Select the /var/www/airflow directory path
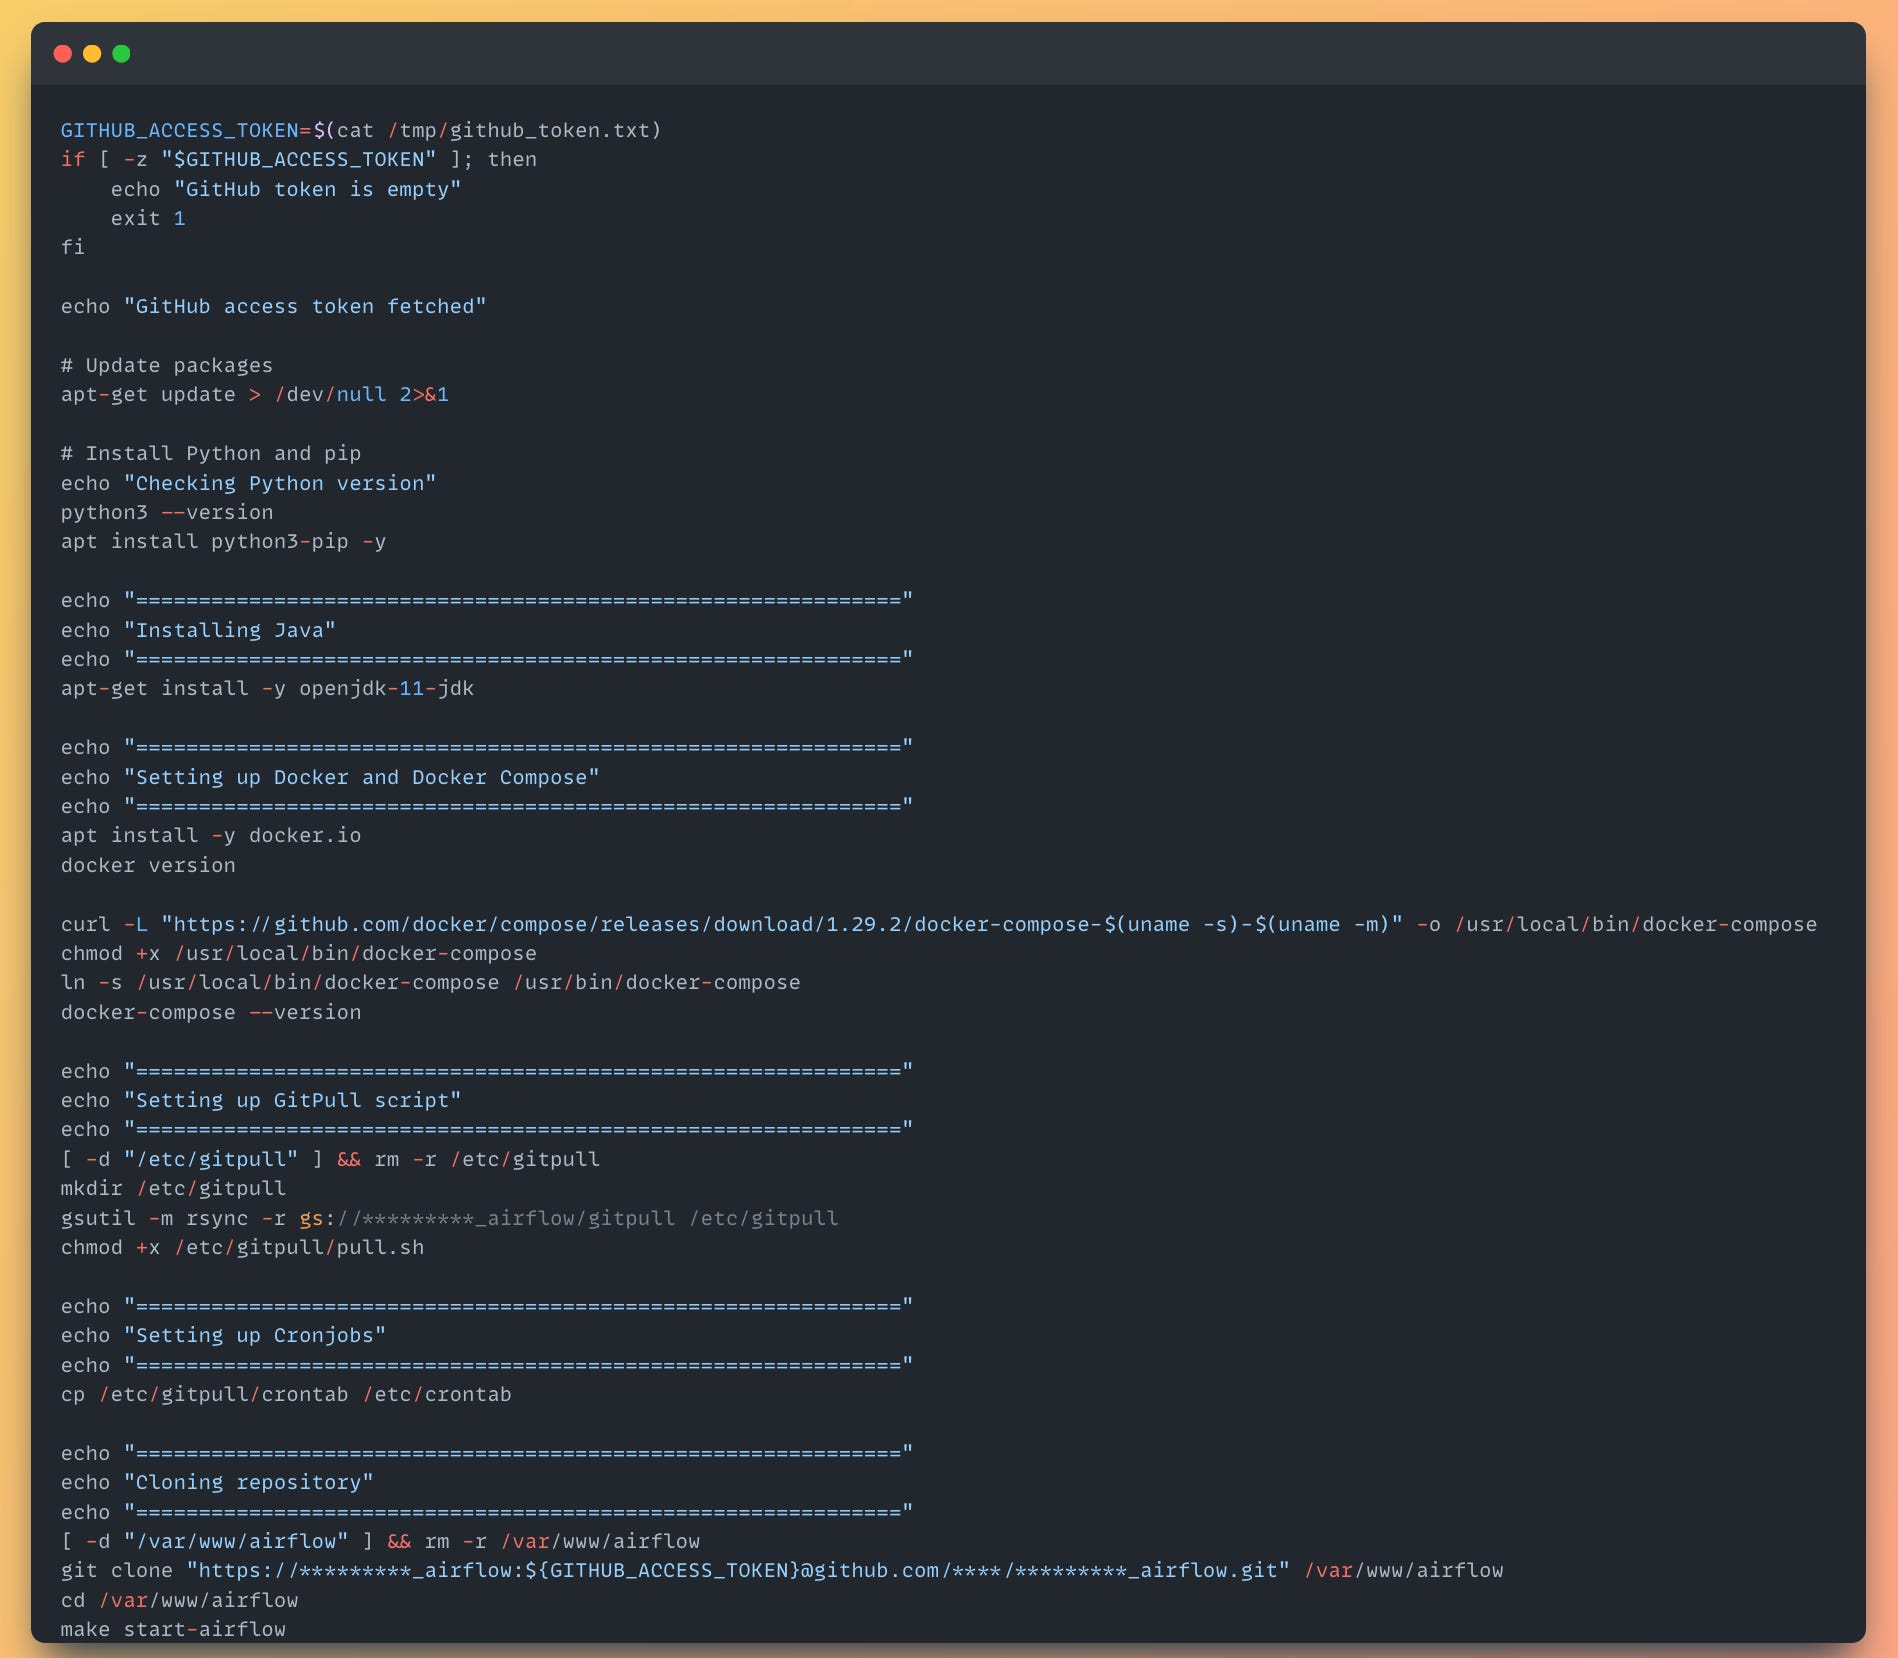The image size is (1898, 1658). click(198, 1600)
